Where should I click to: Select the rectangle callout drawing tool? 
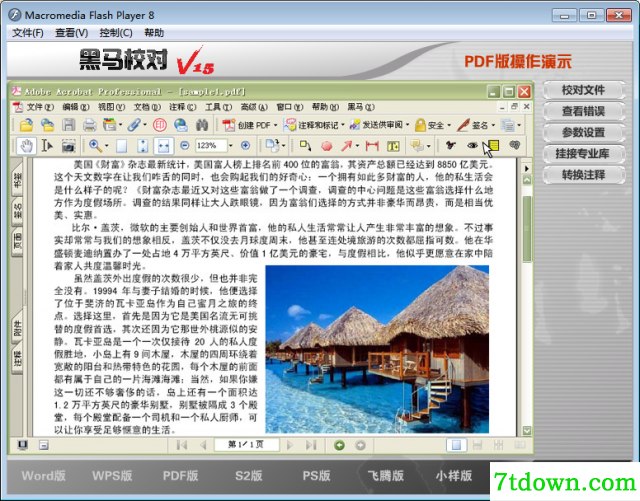[x=305, y=146]
